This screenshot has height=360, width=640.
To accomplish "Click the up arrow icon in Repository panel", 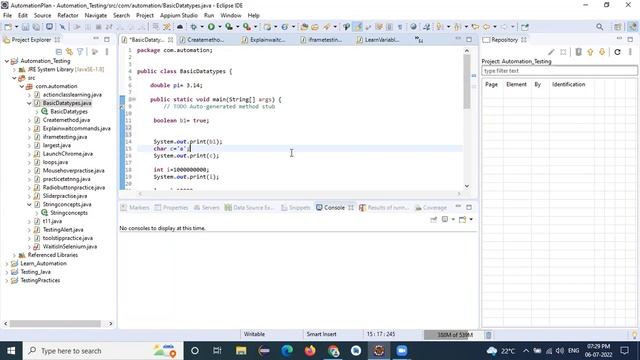I will [590, 52].
